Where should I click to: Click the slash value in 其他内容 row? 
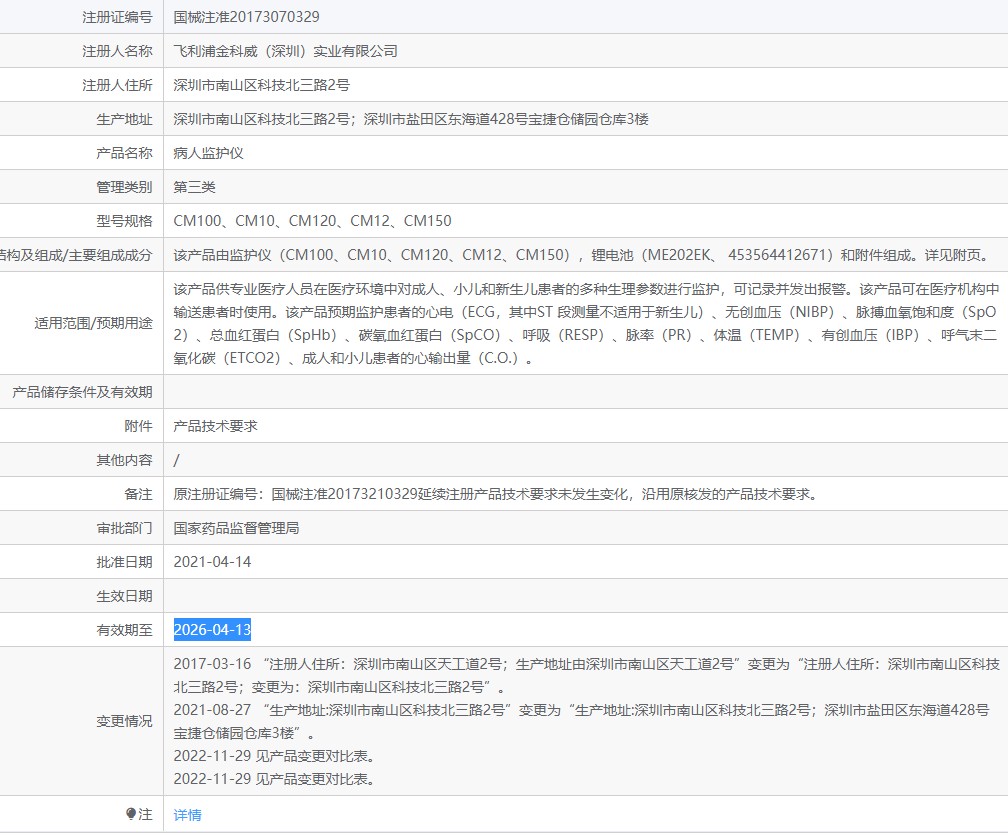pyautogui.click(x=177, y=460)
